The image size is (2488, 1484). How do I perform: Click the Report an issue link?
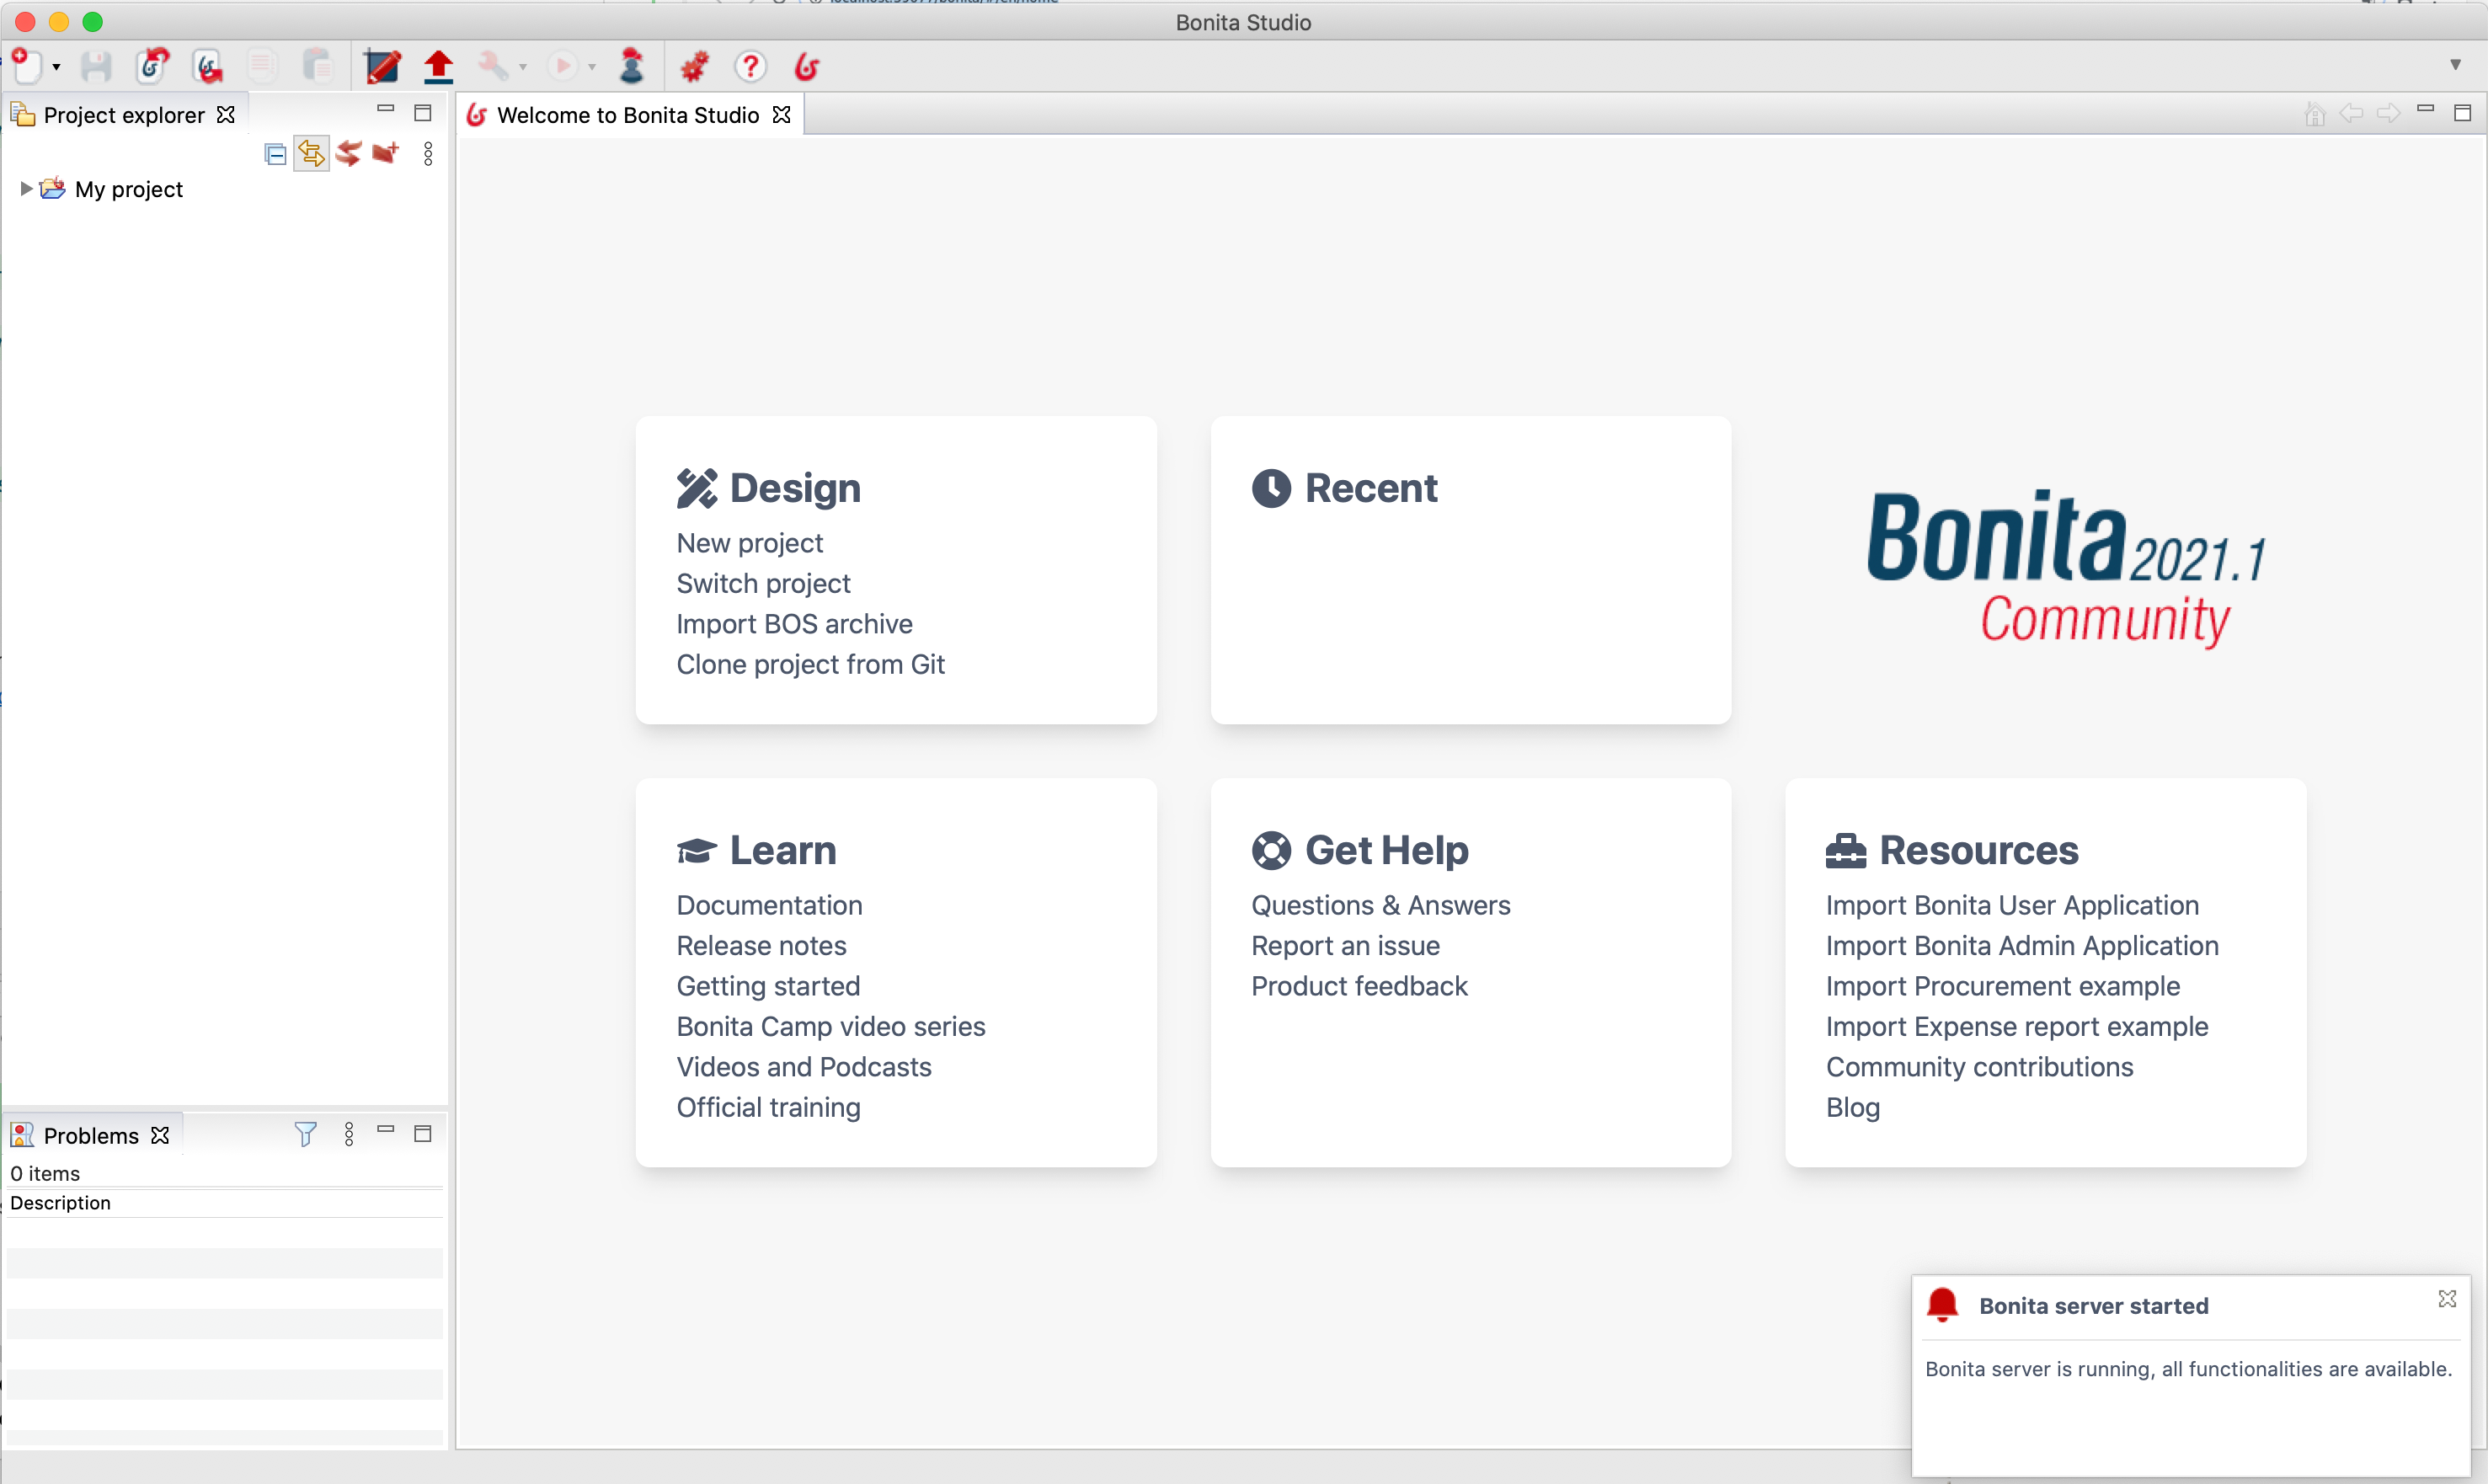1345,946
